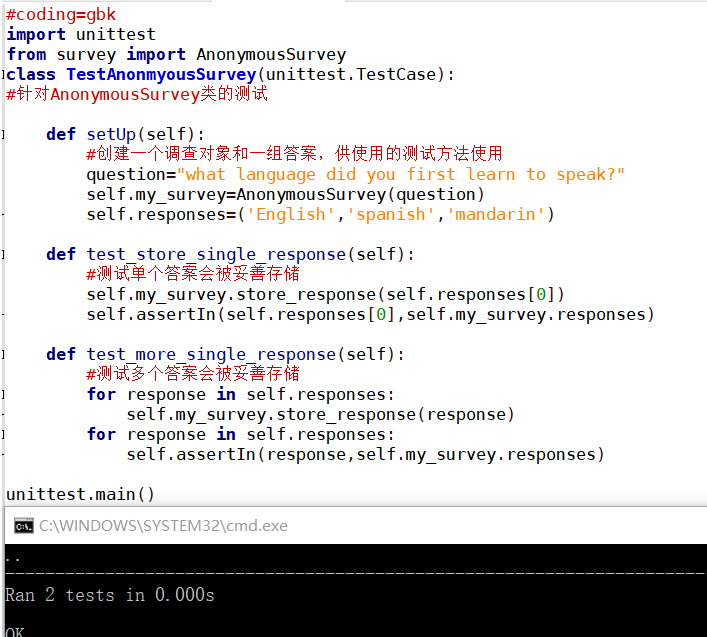The height and width of the screenshot is (637, 707).
Task: Click the function name test_more_single_response
Action: click(211, 355)
